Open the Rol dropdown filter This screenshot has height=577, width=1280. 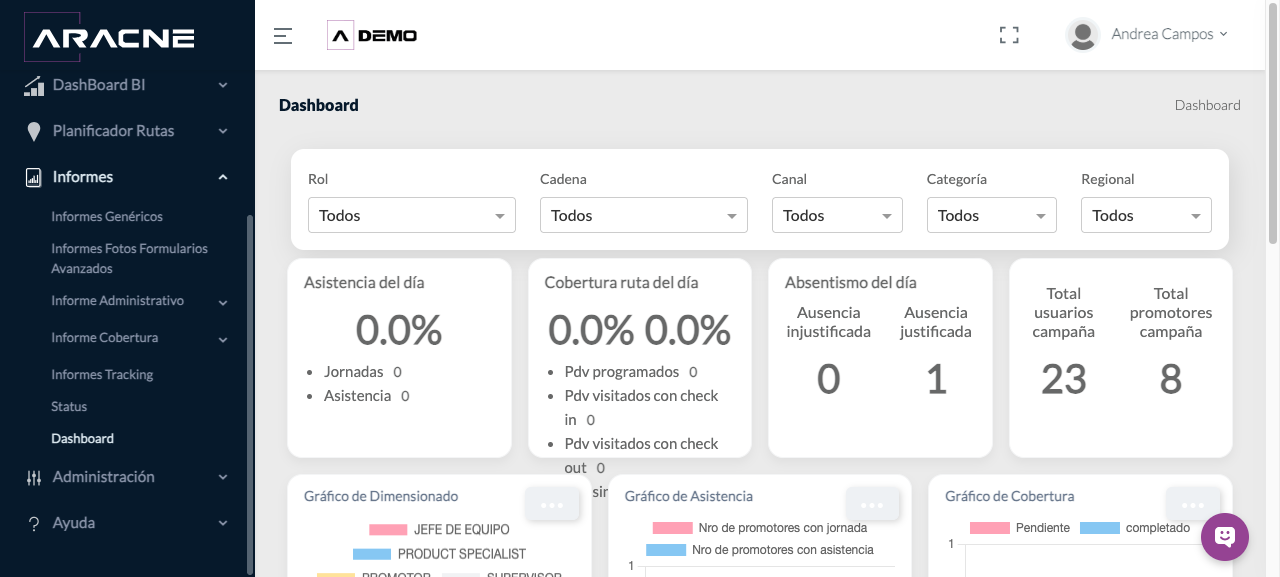click(x=412, y=215)
